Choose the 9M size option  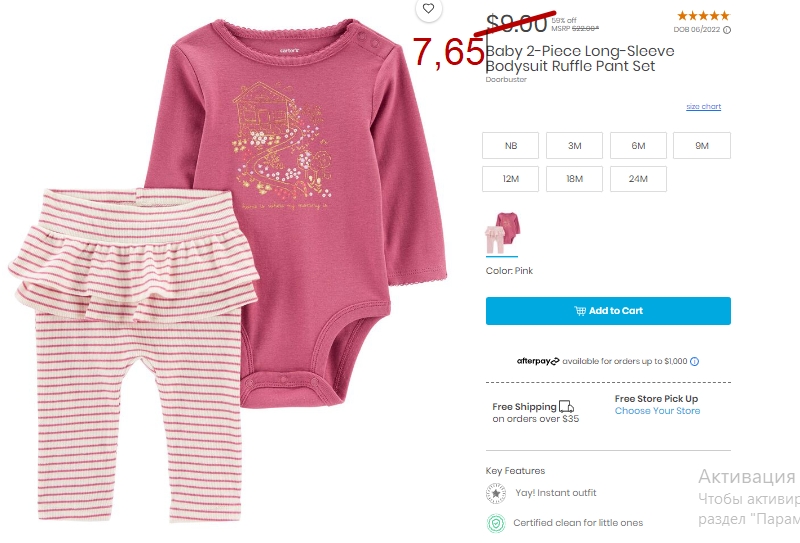click(702, 145)
